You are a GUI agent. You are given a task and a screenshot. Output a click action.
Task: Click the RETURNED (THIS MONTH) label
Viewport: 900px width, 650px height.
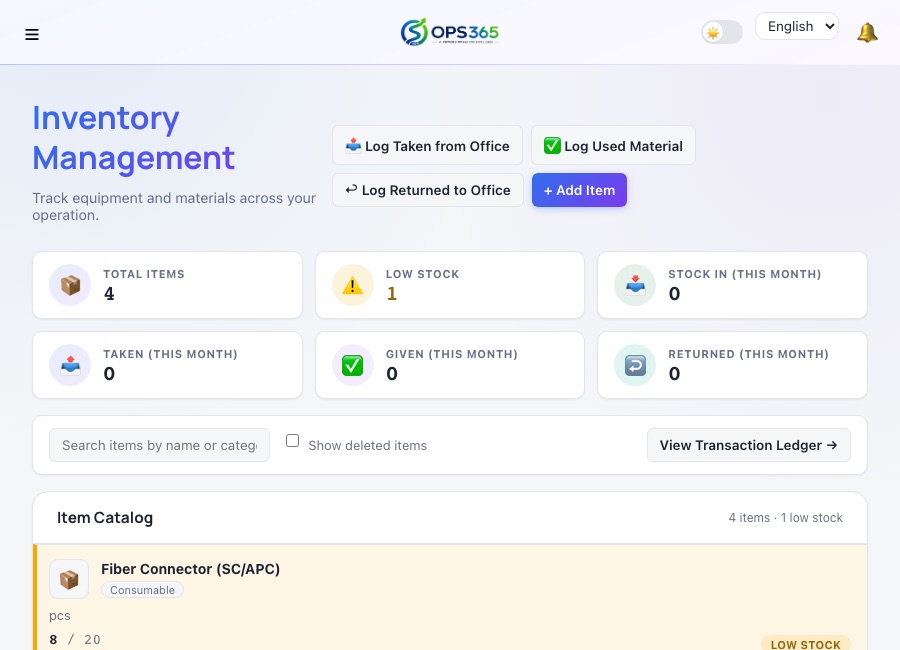pos(748,354)
